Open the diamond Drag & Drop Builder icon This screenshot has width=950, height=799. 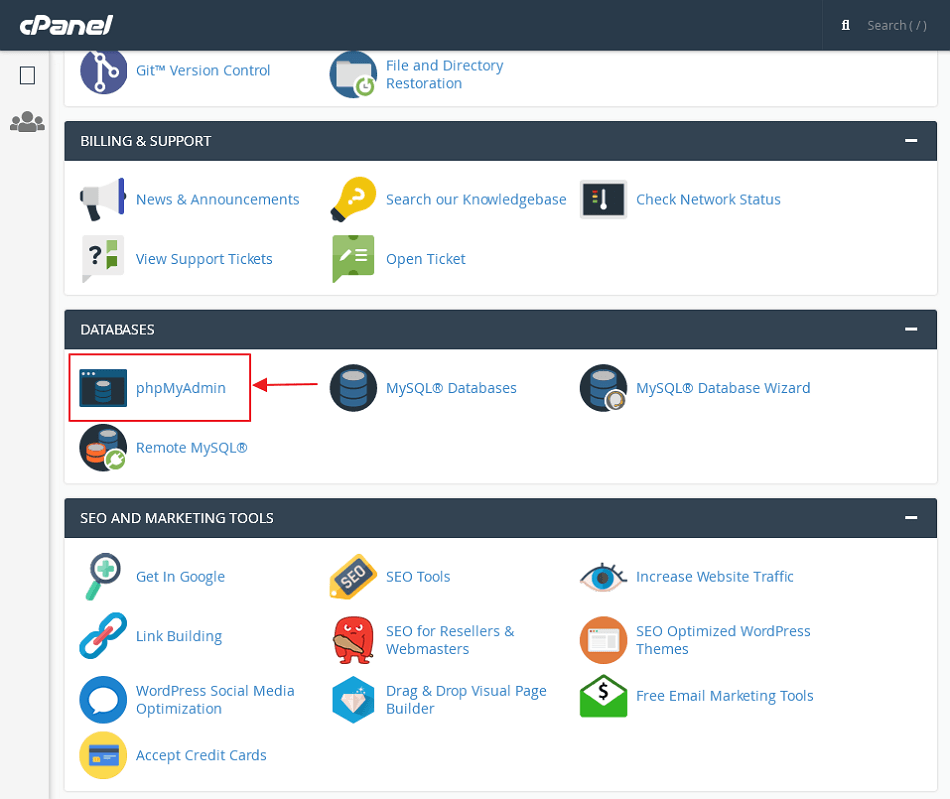point(353,700)
